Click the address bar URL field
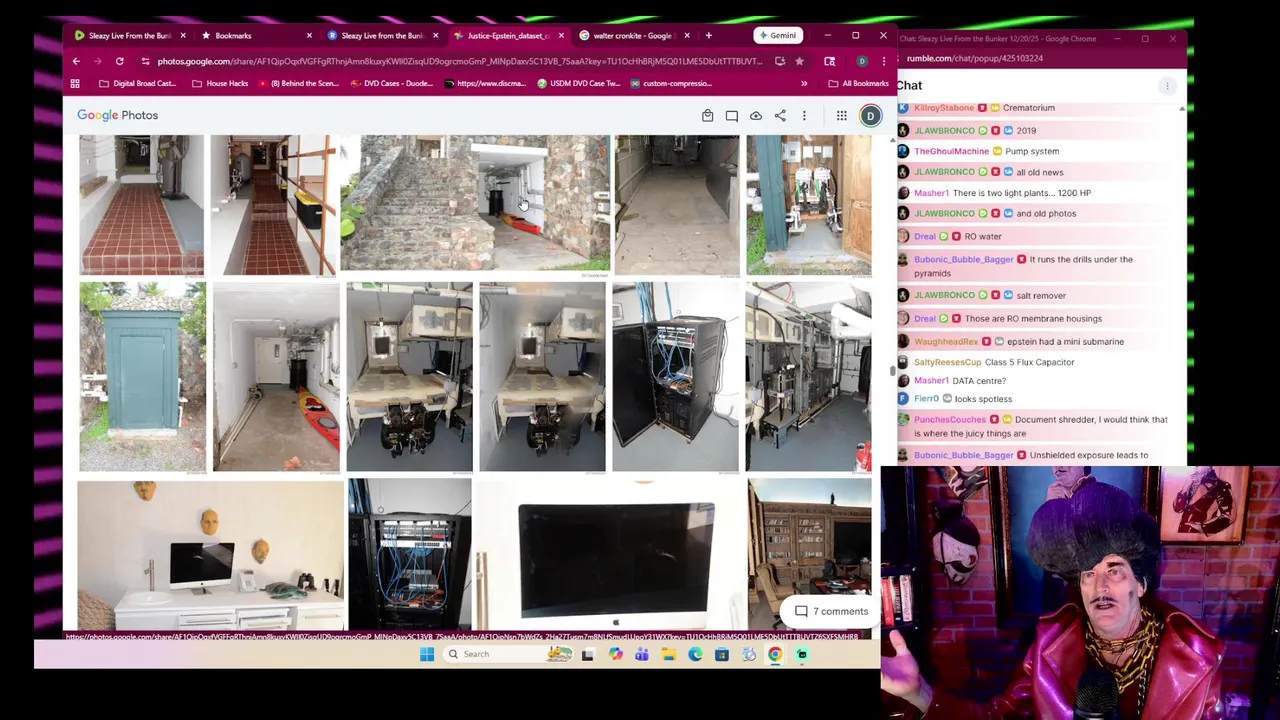 (x=459, y=61)
